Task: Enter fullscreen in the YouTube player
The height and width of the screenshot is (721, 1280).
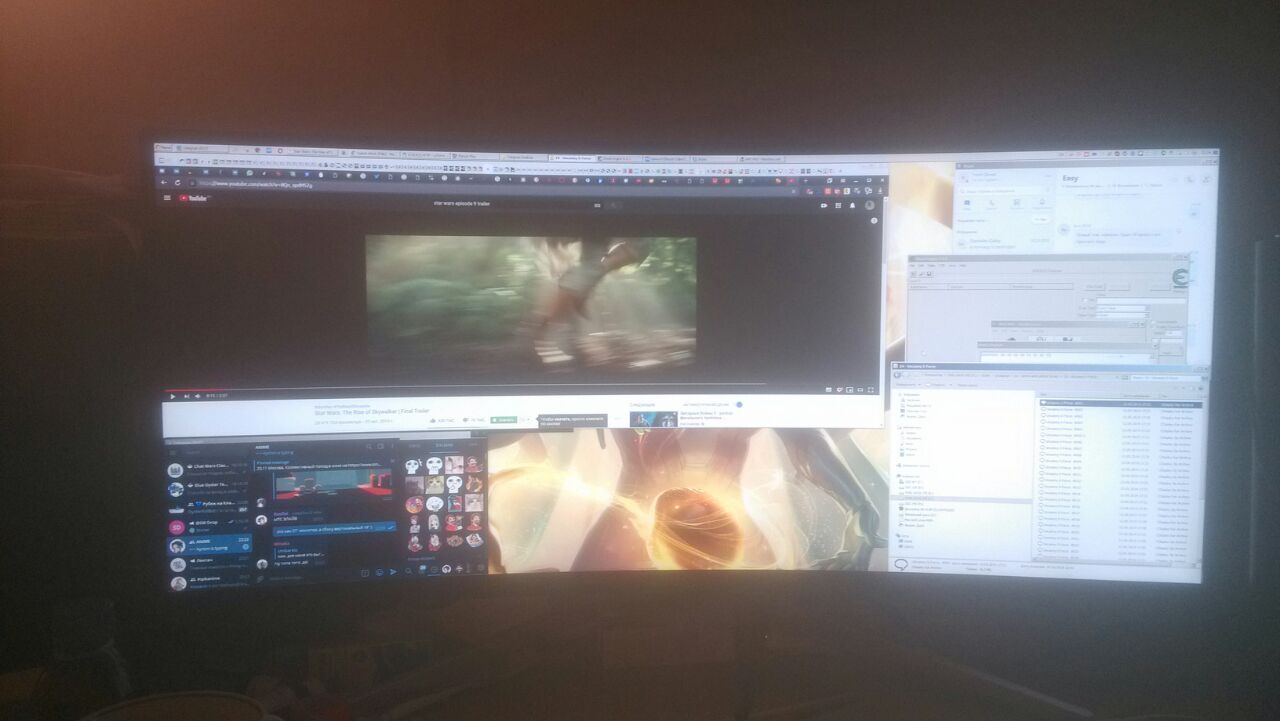Action: click(871, 389)
